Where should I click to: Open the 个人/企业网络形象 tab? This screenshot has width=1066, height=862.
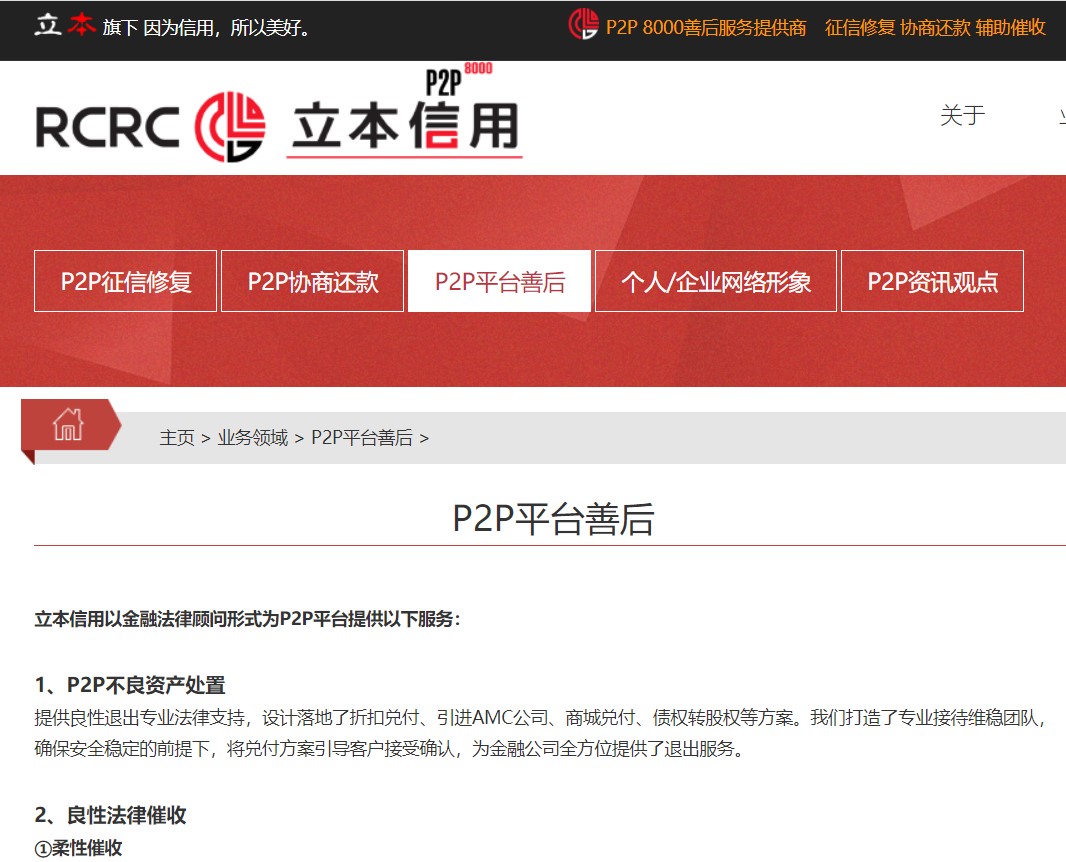click(715, 281)
